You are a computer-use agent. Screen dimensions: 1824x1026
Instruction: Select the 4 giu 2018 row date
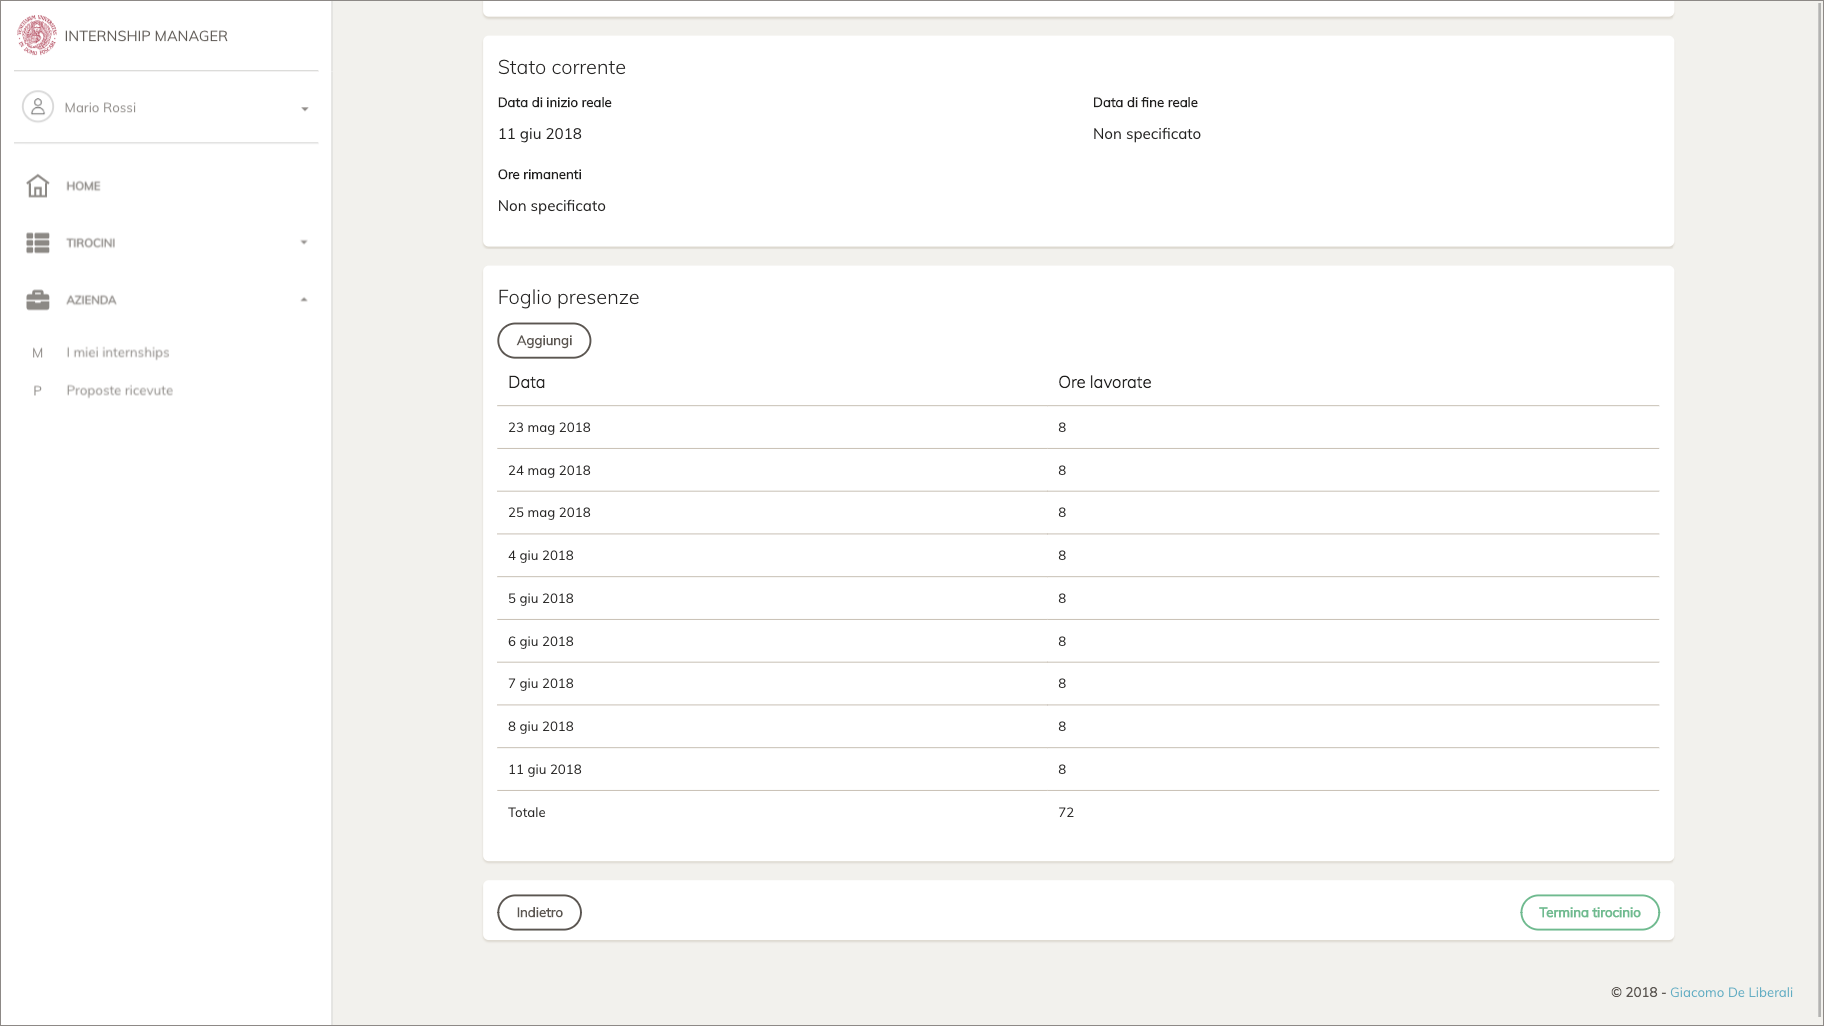[541, 556]
